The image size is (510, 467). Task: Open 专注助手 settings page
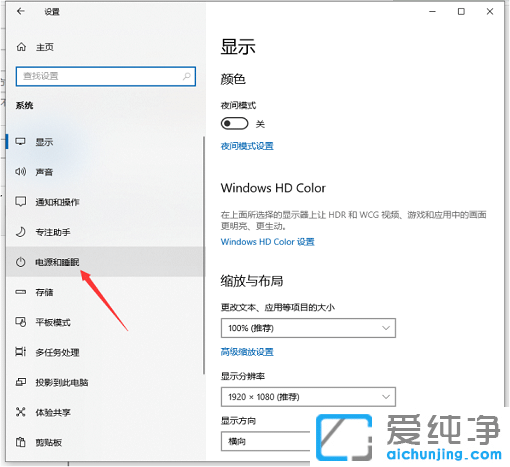[x=105, y=232]
